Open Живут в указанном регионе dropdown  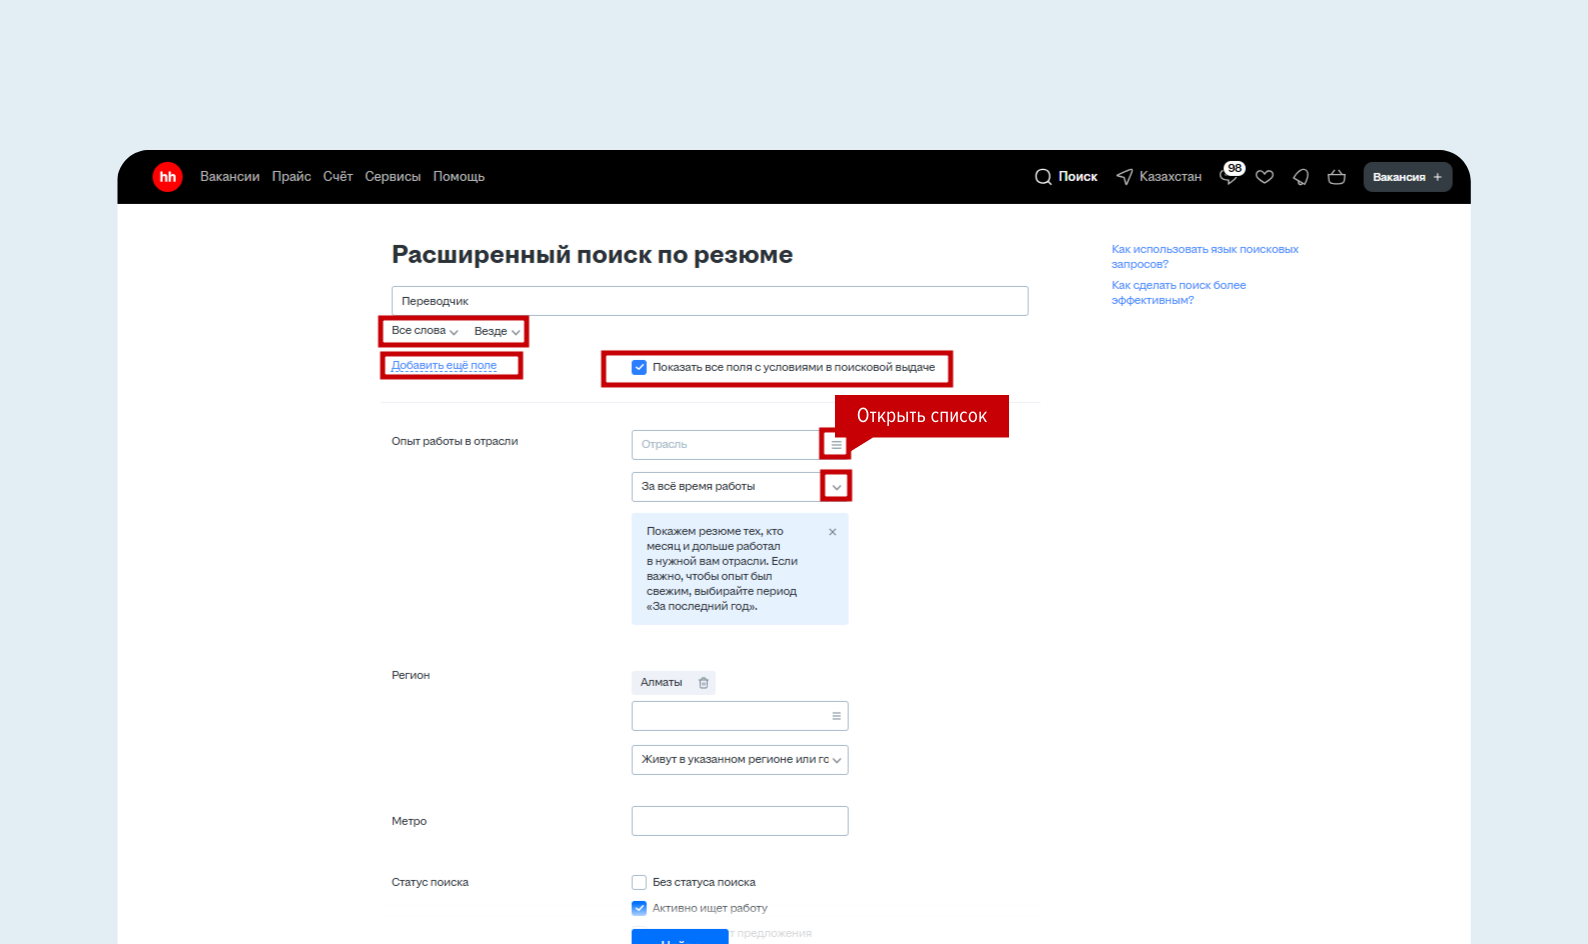pyautogui.click(x=740, y=760)
